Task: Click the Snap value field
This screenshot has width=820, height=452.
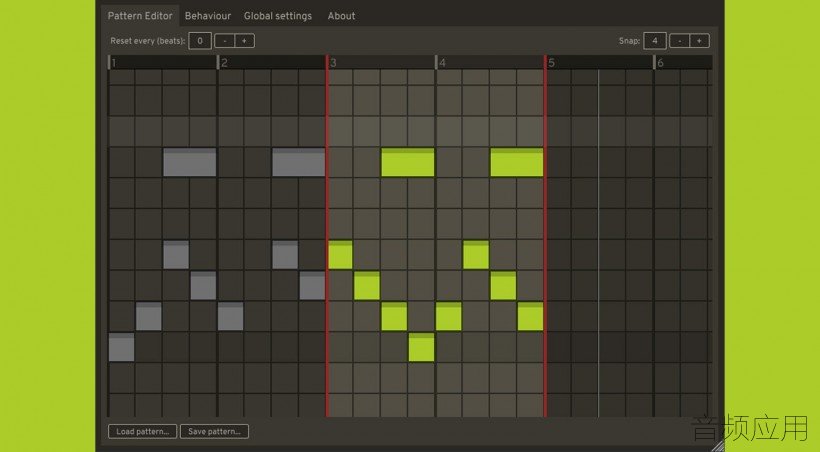Action: point(655,41)
